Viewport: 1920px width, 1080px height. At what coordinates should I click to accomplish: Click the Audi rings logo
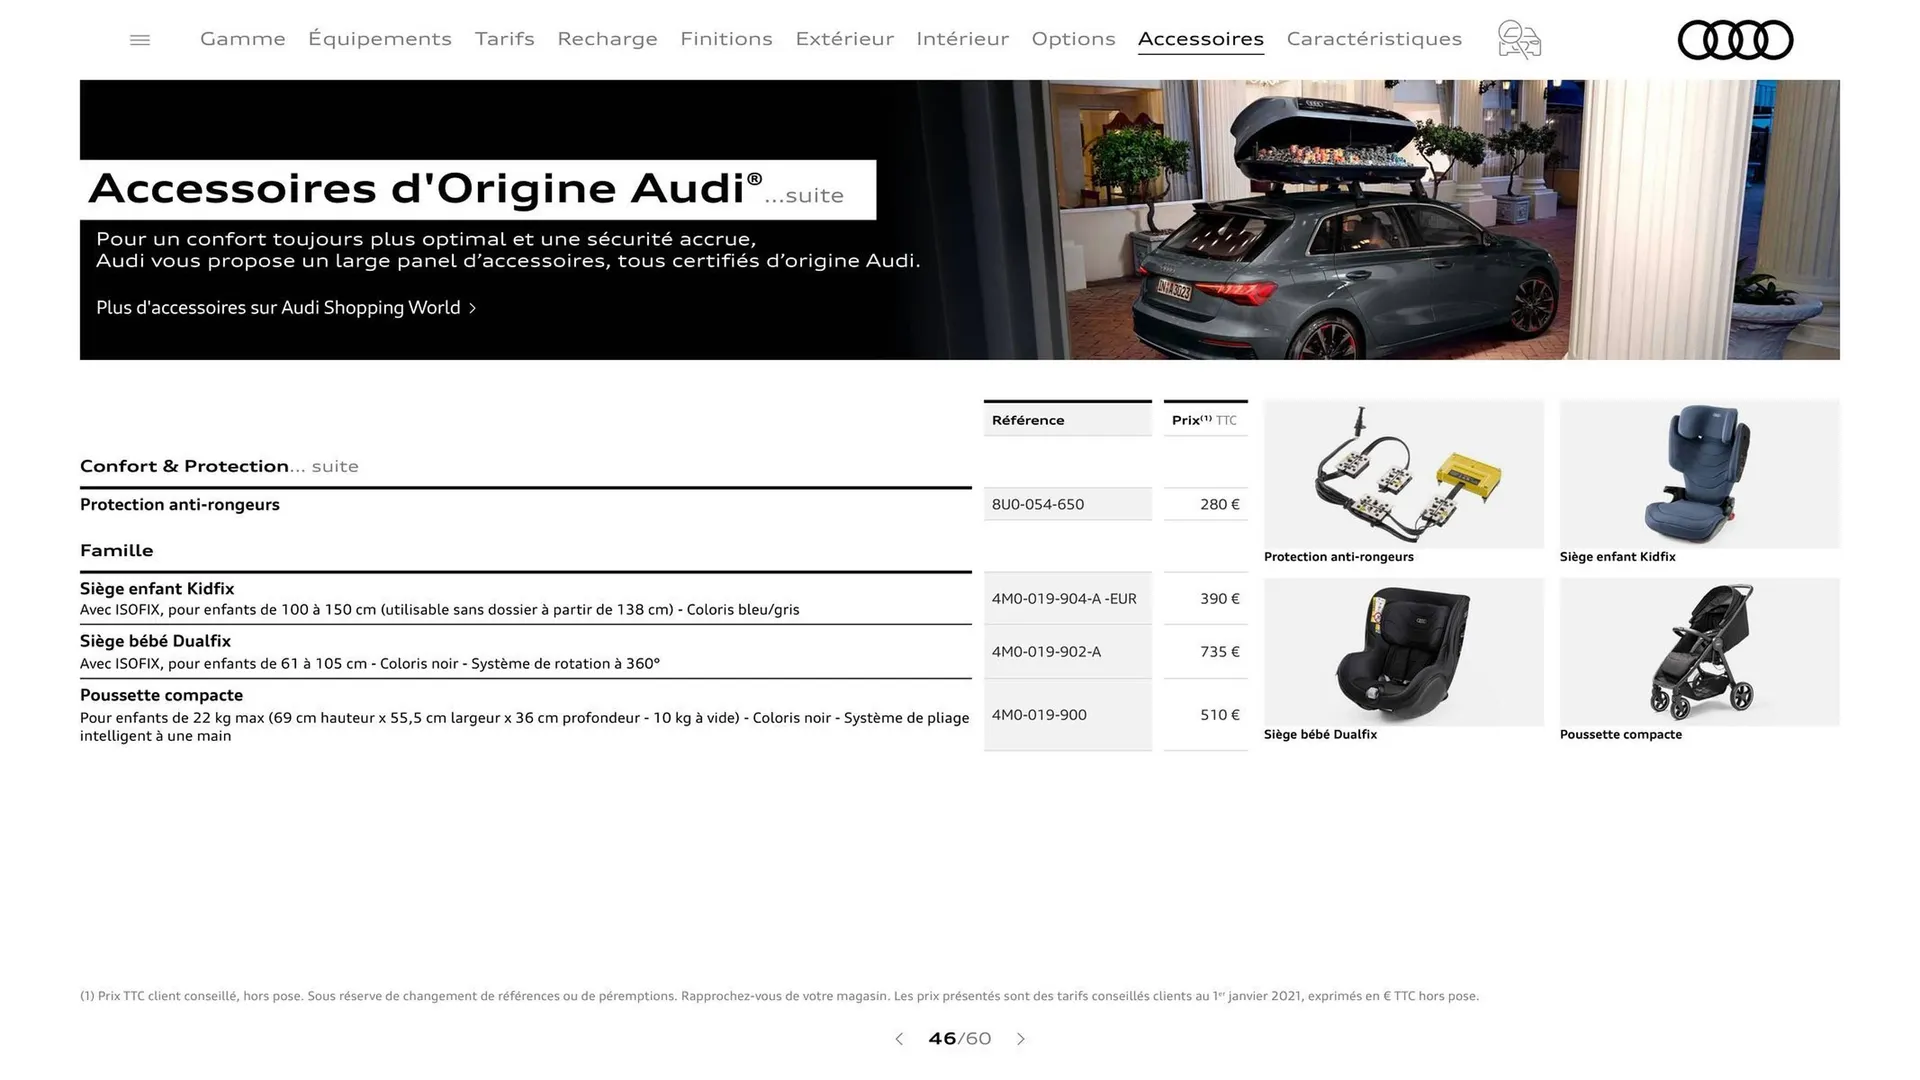pyautogui.click(x=1735, y=40)
